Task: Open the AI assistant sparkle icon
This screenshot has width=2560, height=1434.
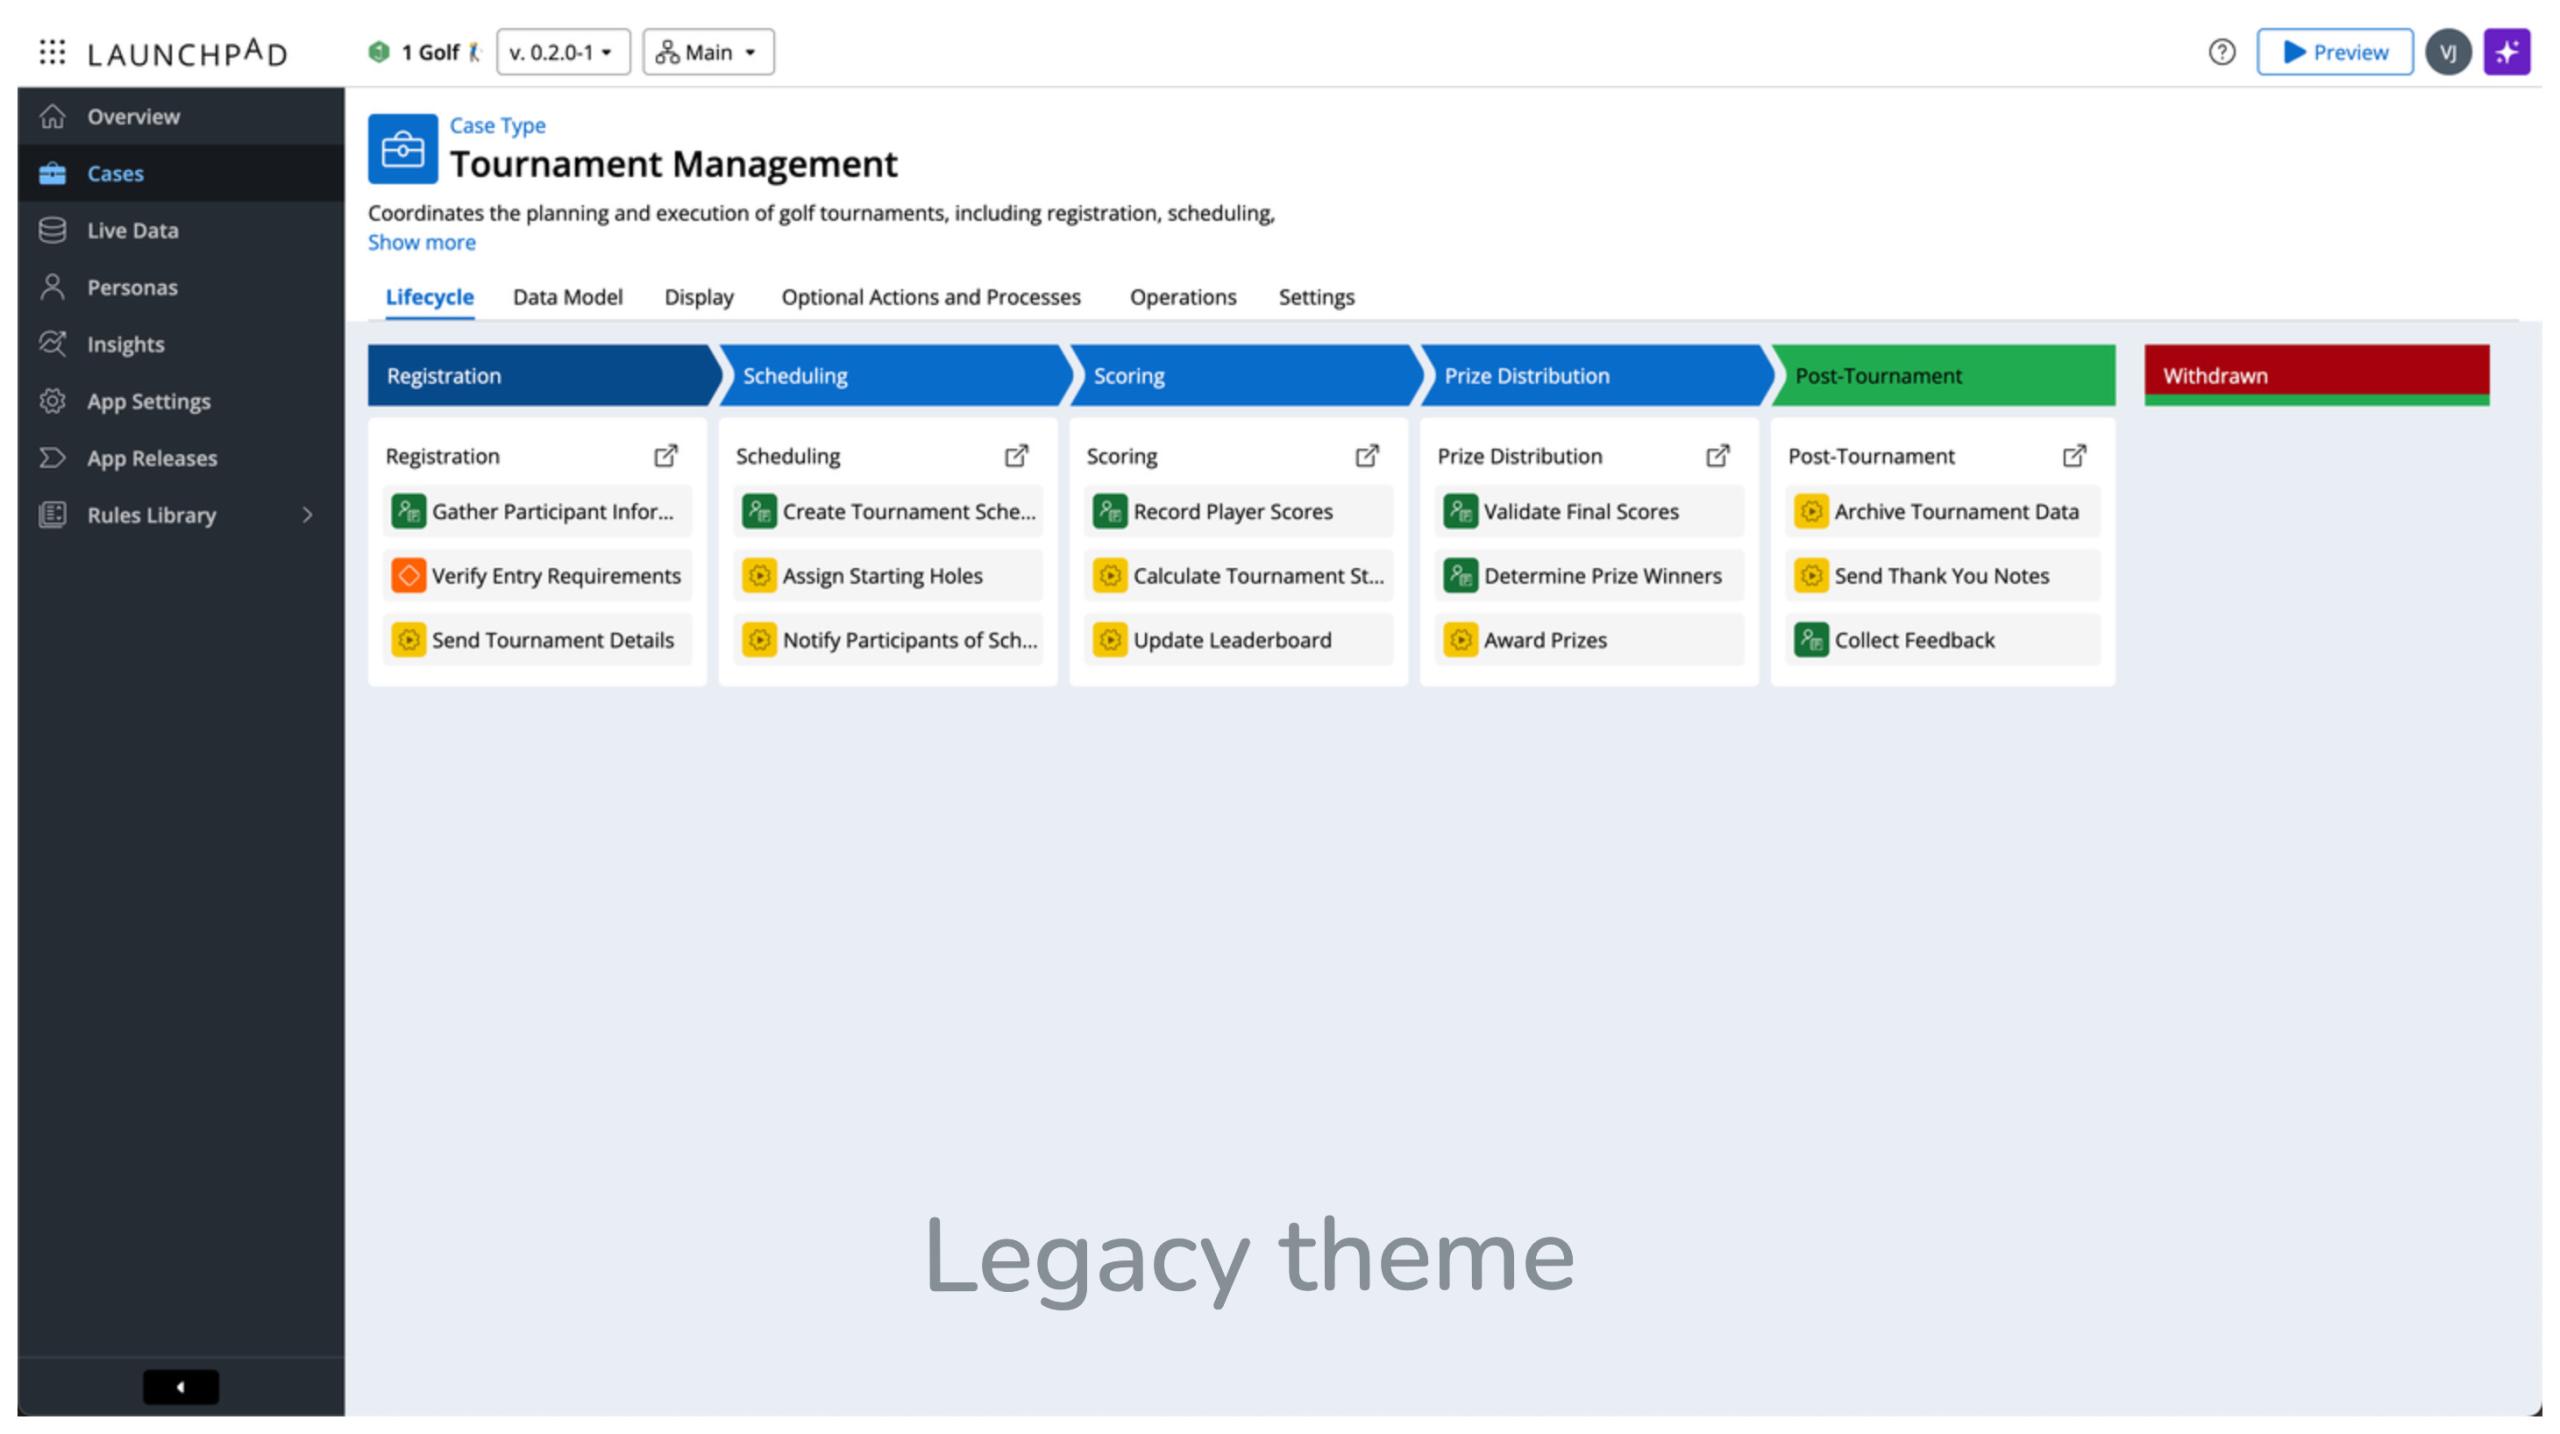Action: 2507,52
